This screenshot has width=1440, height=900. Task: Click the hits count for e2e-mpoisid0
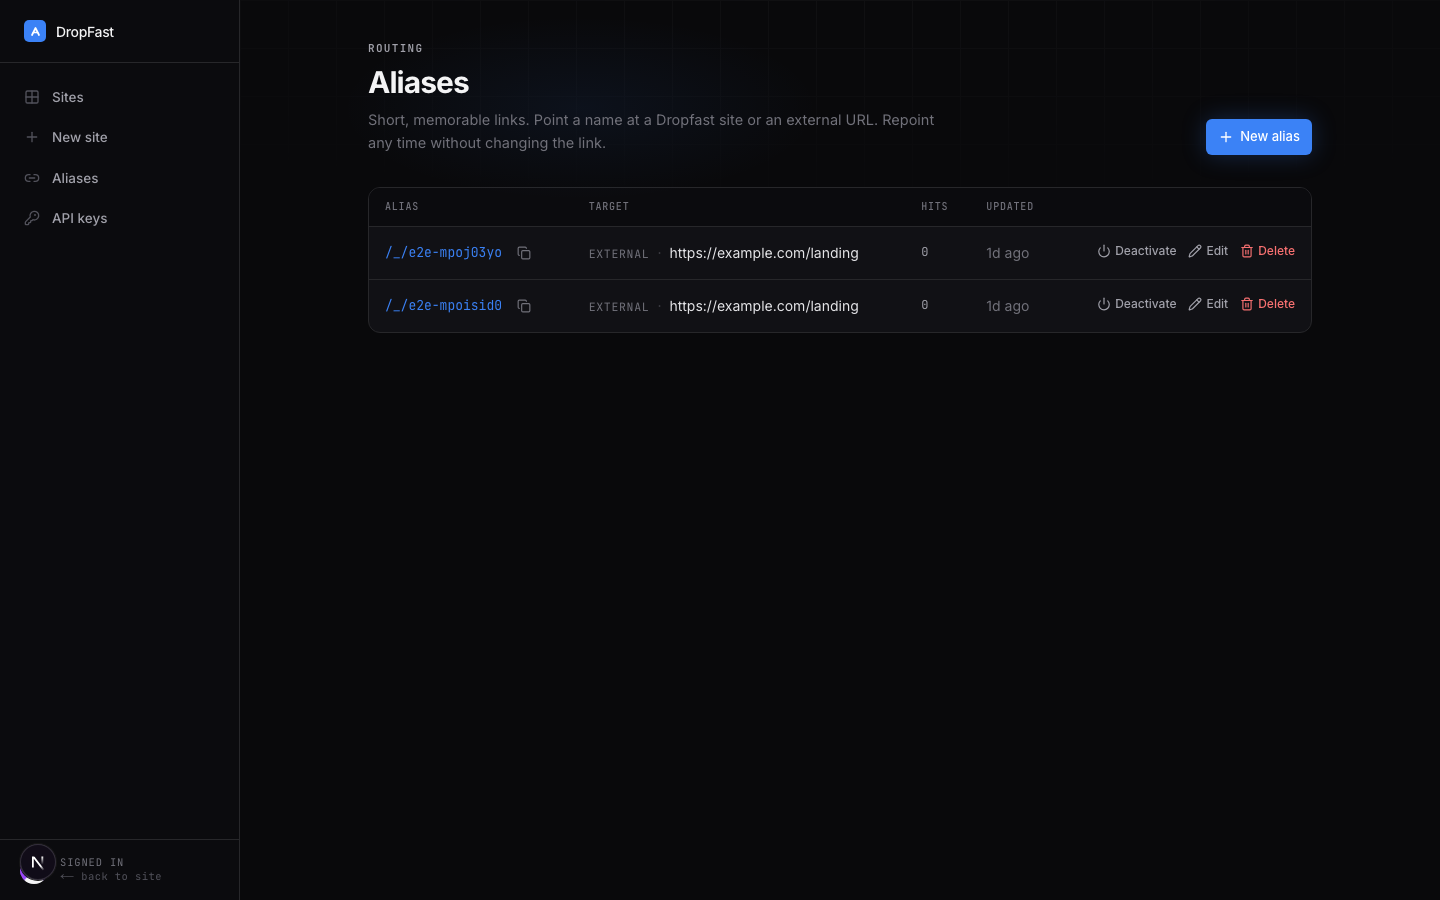925,305
